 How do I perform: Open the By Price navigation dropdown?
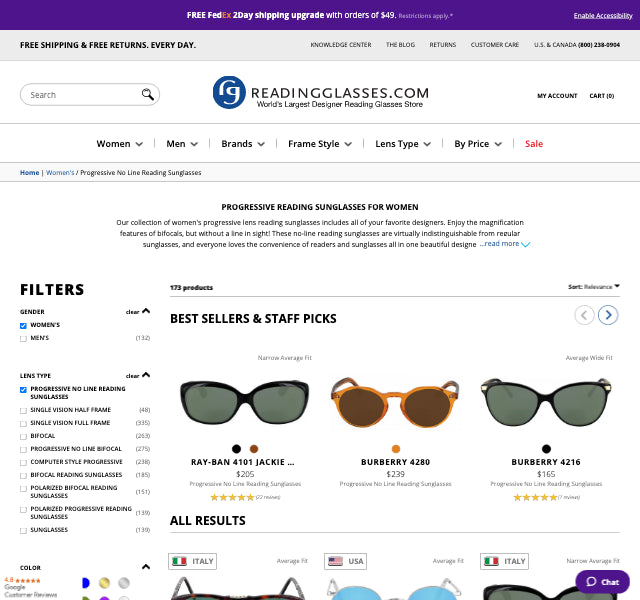point(478,144)
